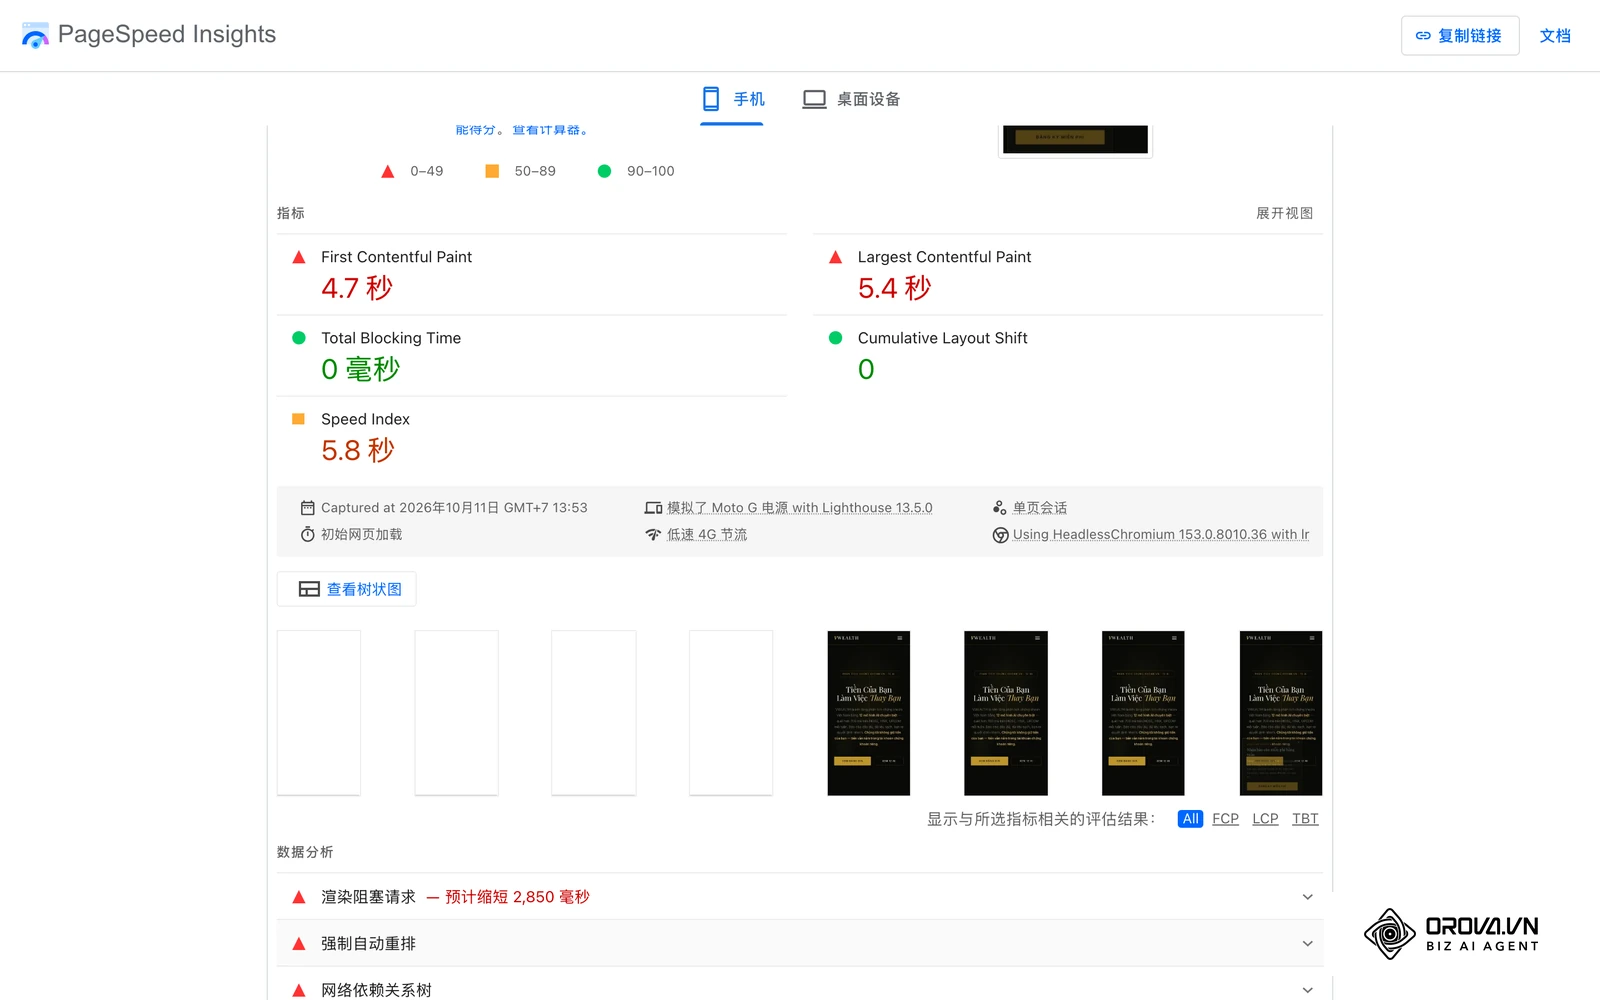Select the 5.4 秒 LCP value
1600x1000 pixels.
tap(894, 288)
